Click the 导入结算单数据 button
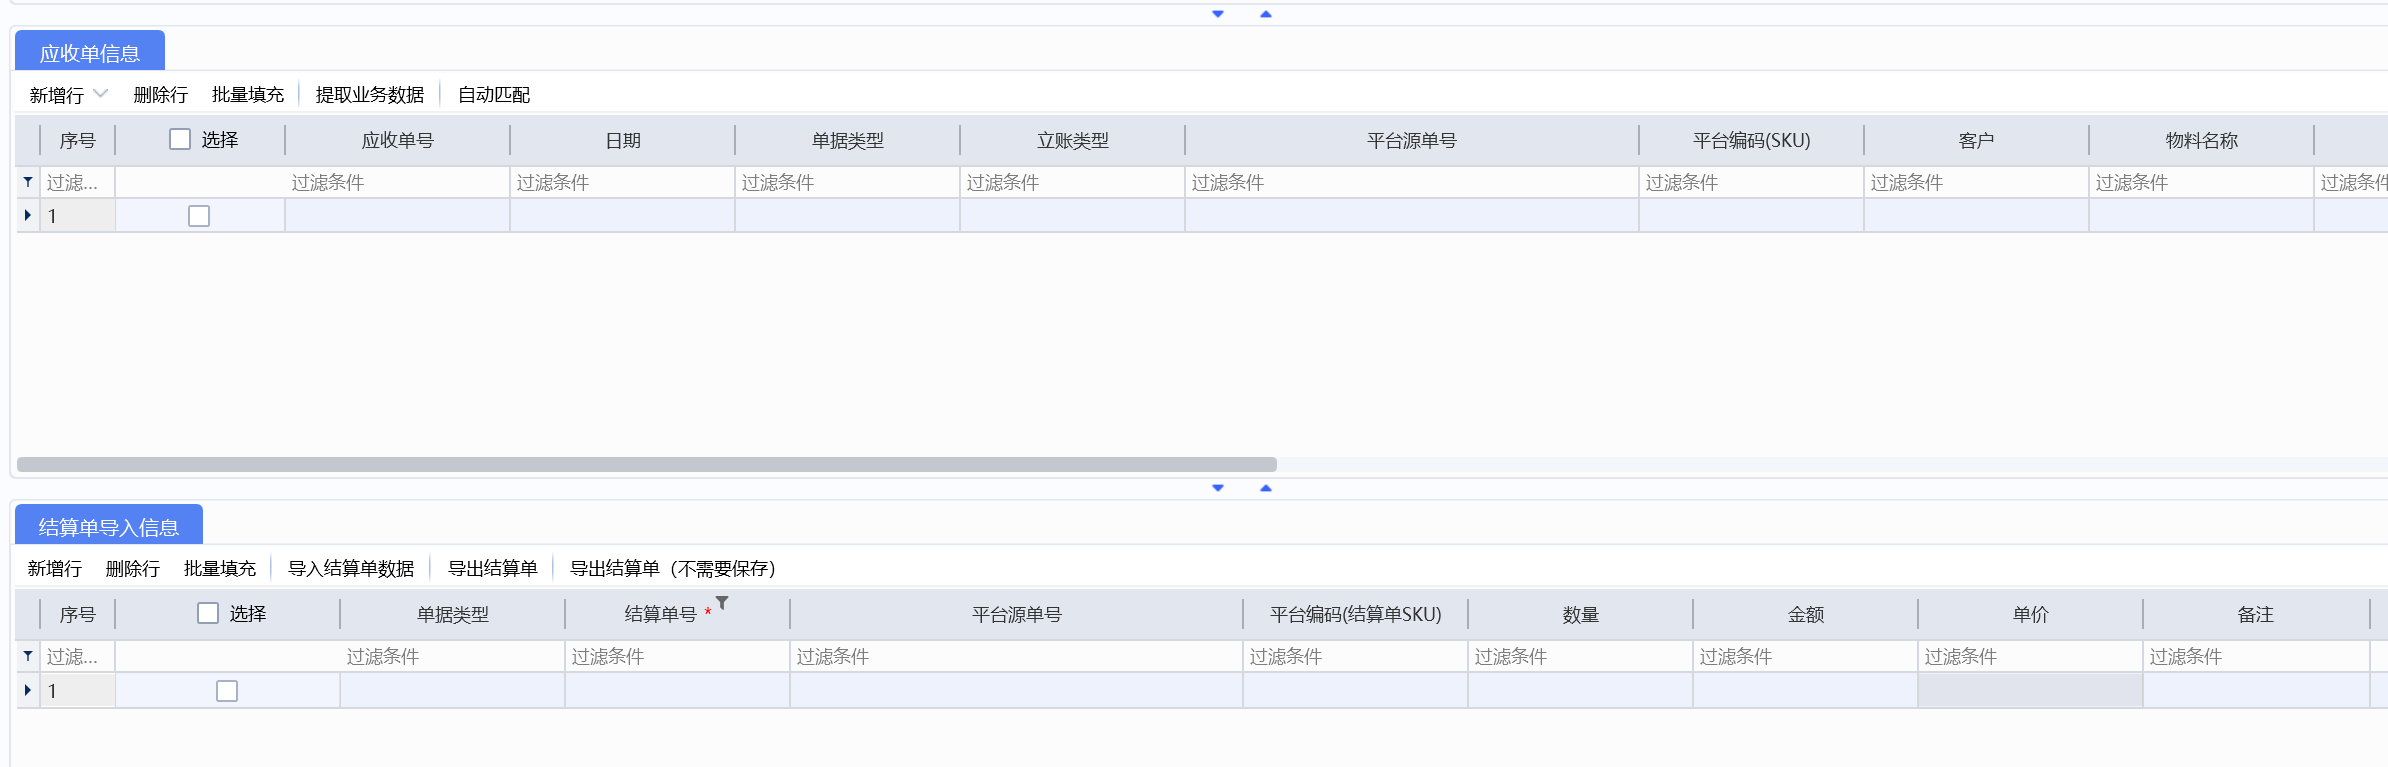Screen dimensions: 2388x767 tap(351, 569)
